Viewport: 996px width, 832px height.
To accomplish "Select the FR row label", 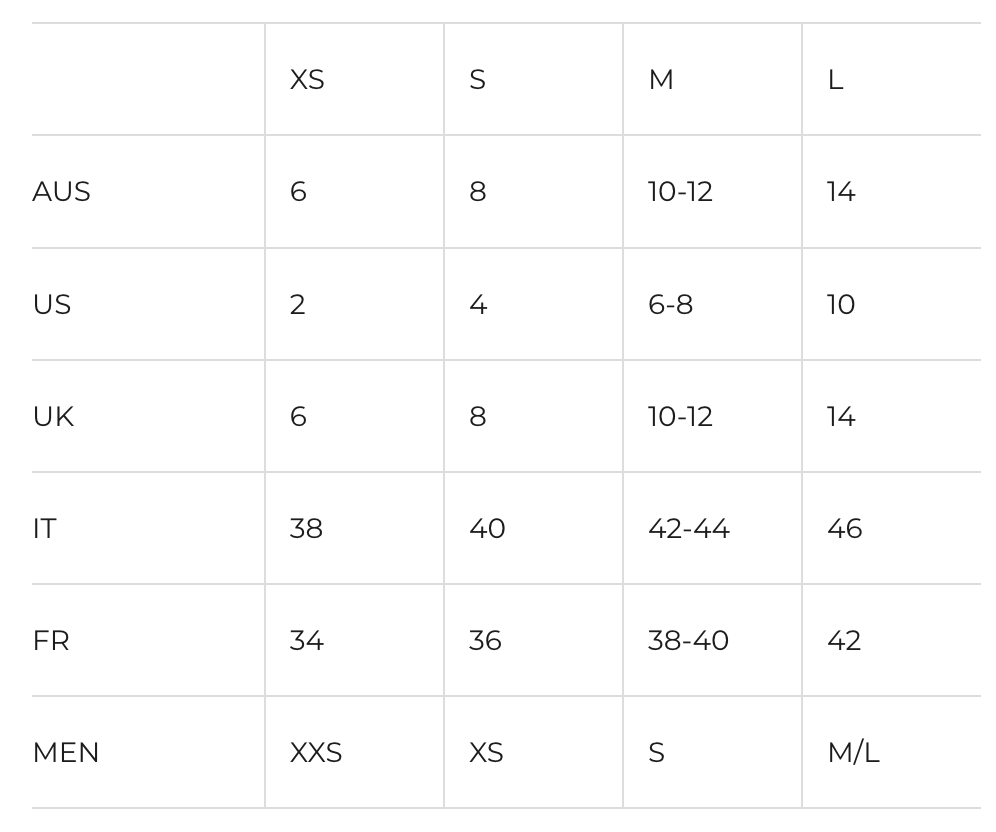I will 51,640.
